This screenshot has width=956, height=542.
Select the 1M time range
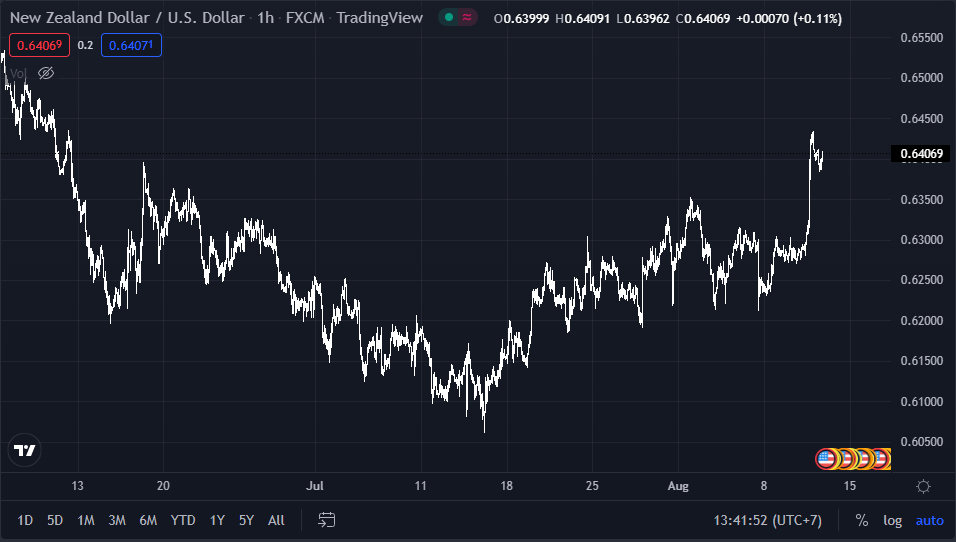click(x=86, y=520)
